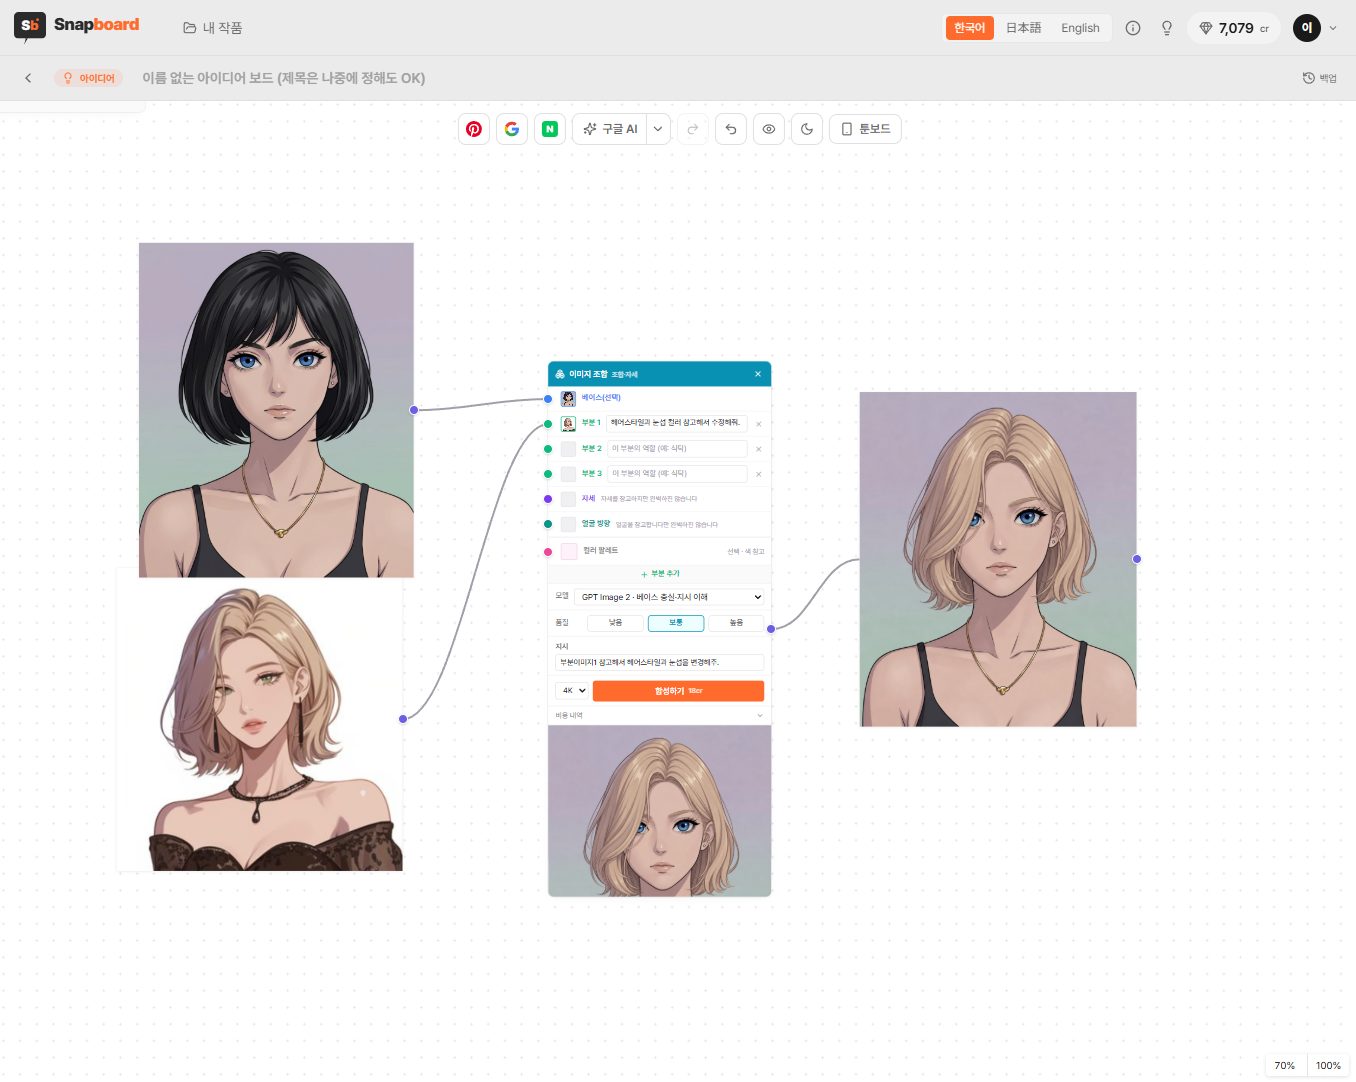
Task: Select 낮음 quality option
Action: pos(616,623)
